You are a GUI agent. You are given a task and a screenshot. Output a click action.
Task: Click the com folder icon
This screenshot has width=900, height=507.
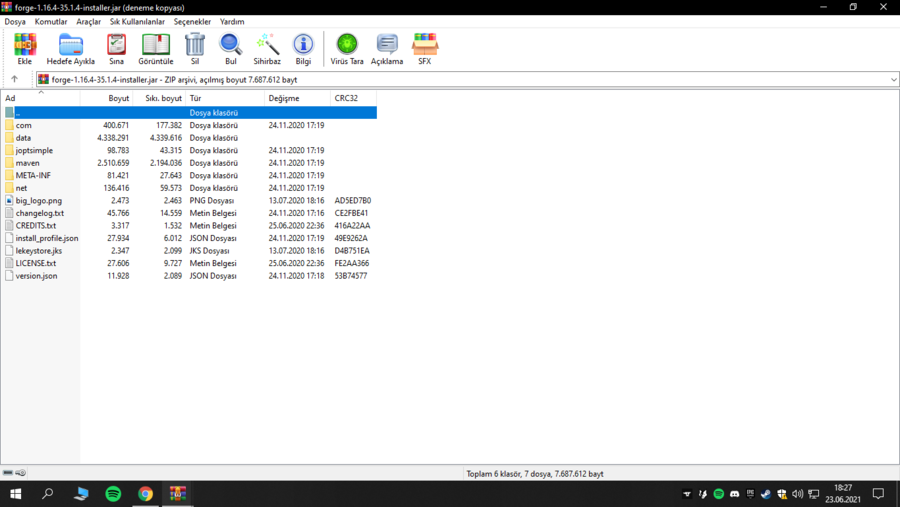tap(9, 125)
